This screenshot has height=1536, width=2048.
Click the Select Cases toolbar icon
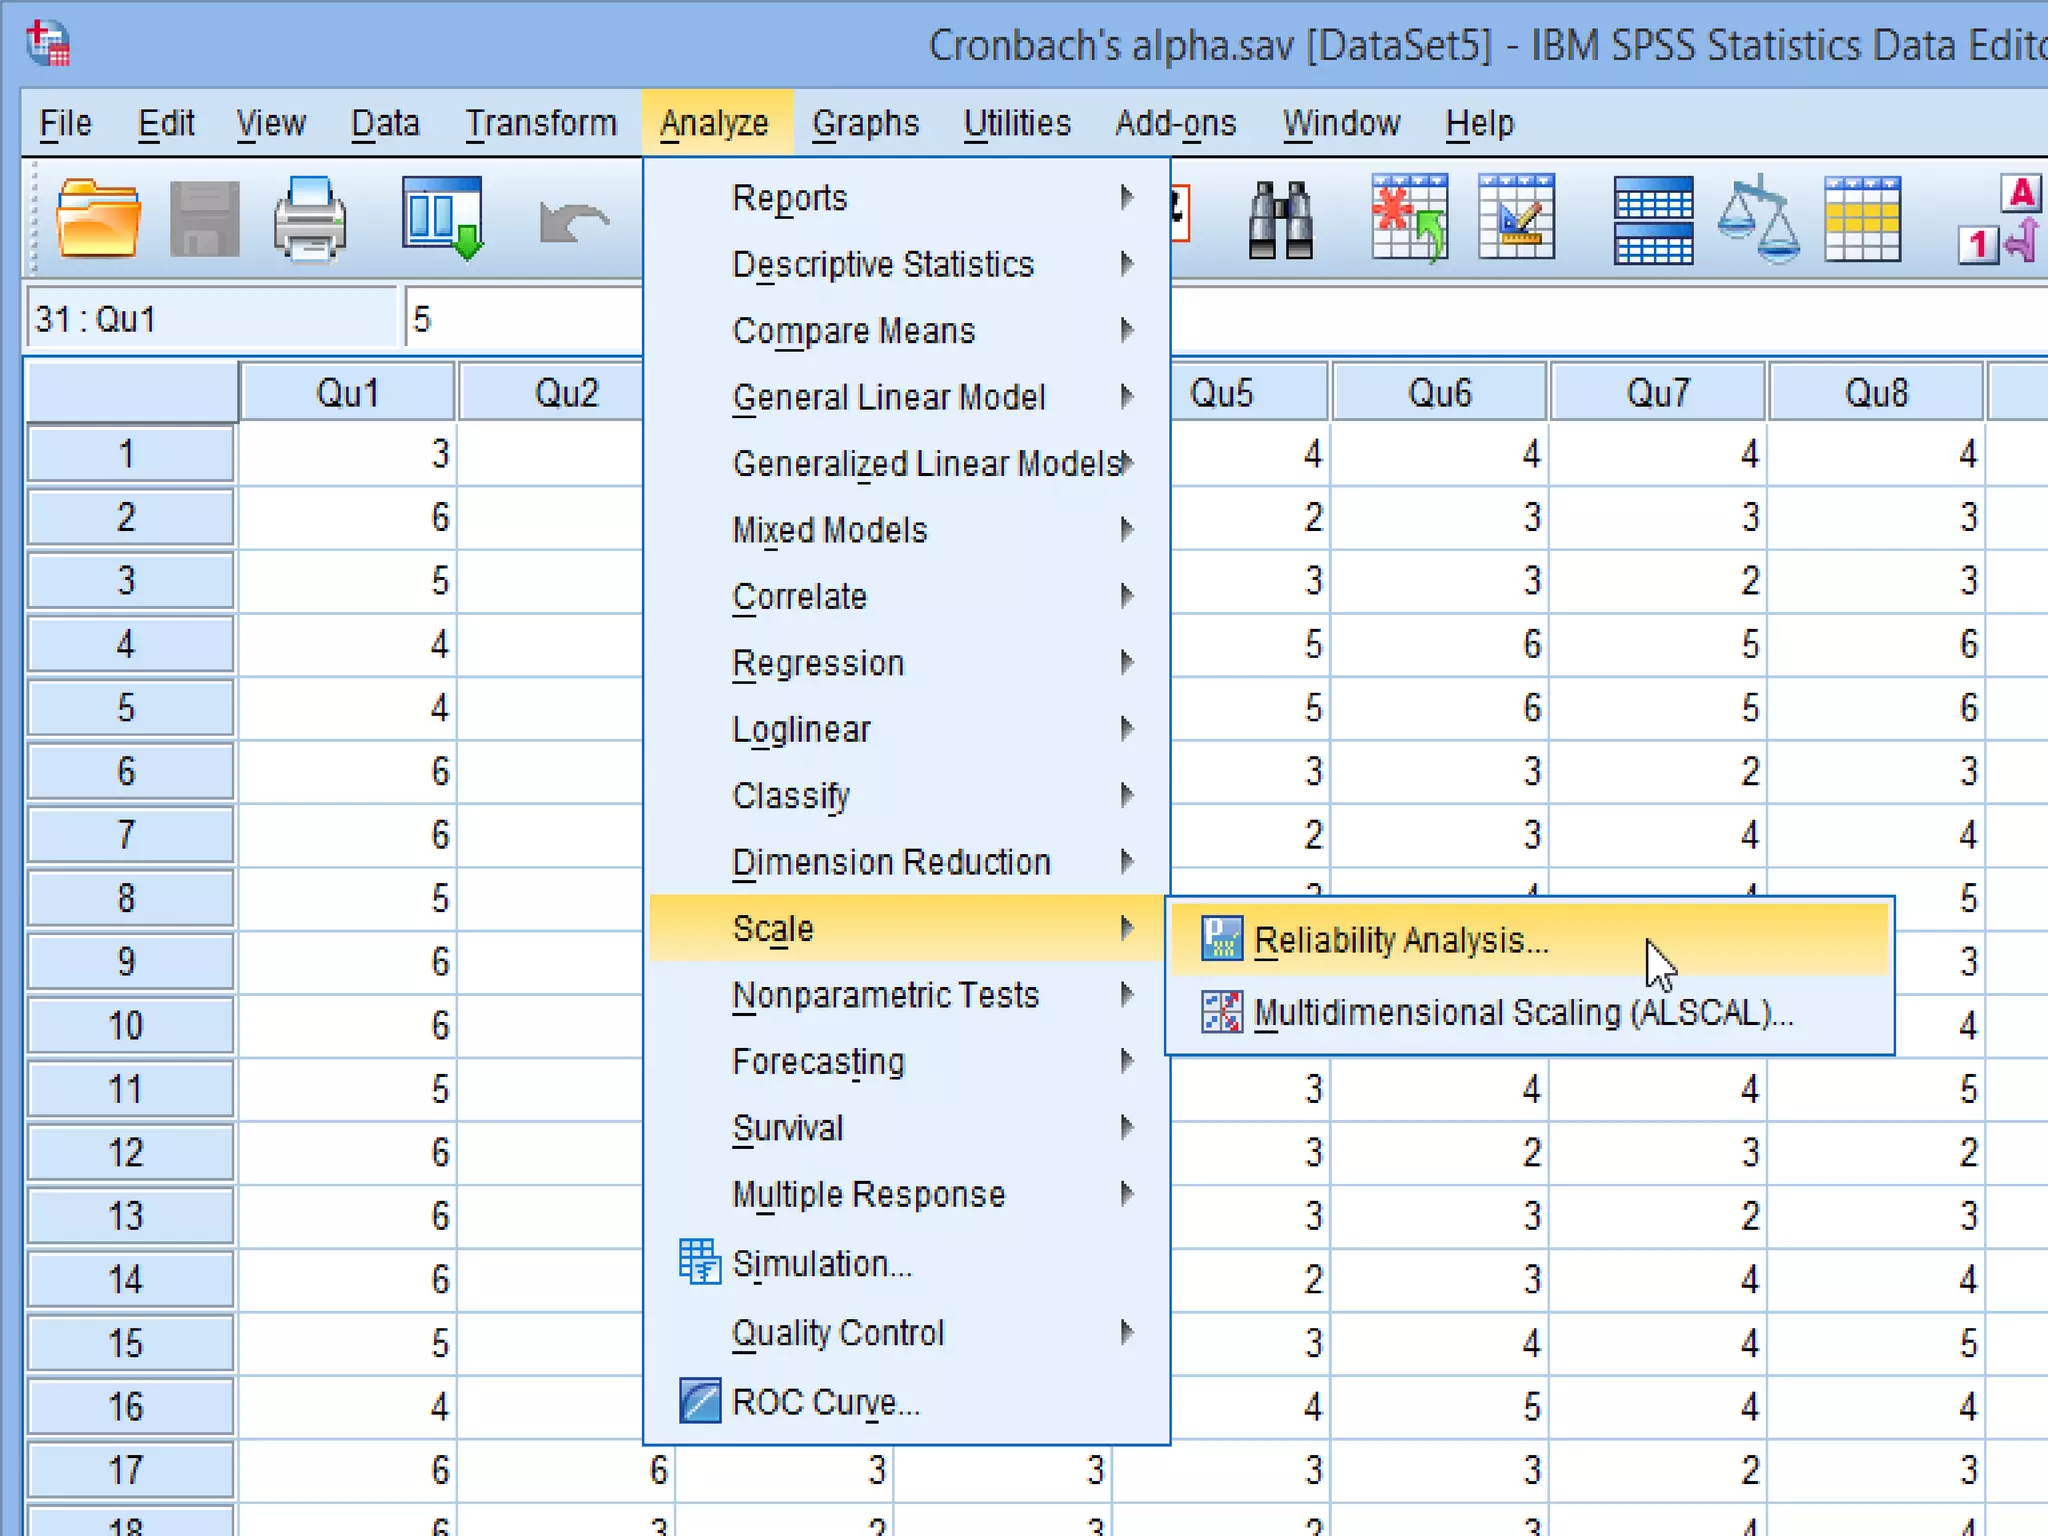click(1862, 219)
